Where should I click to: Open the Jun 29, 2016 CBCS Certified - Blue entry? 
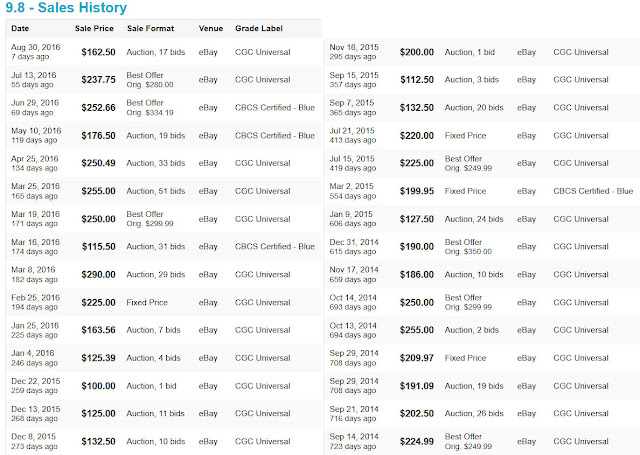click(x=275, y=107)
